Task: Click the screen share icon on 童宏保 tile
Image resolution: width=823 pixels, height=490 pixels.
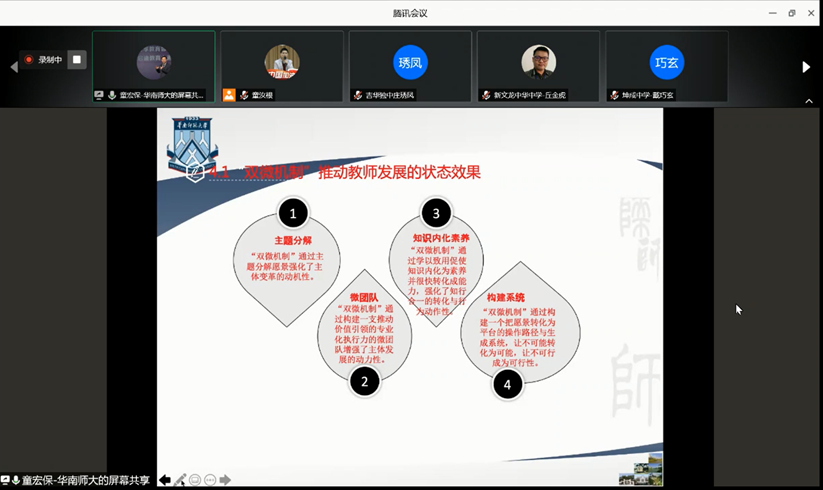Action: [99, 95]
